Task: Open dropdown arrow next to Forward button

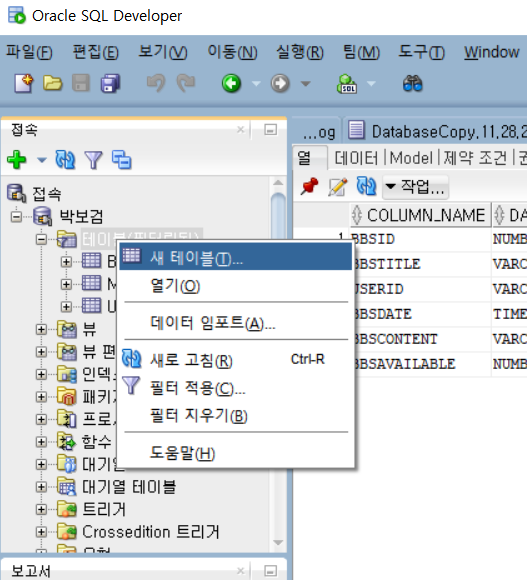Action: (305, 84)
